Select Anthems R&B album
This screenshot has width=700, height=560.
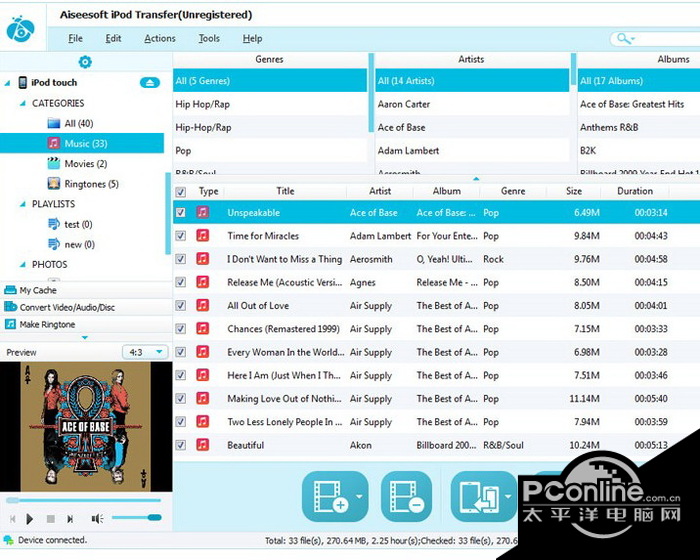tap(639, 127)
